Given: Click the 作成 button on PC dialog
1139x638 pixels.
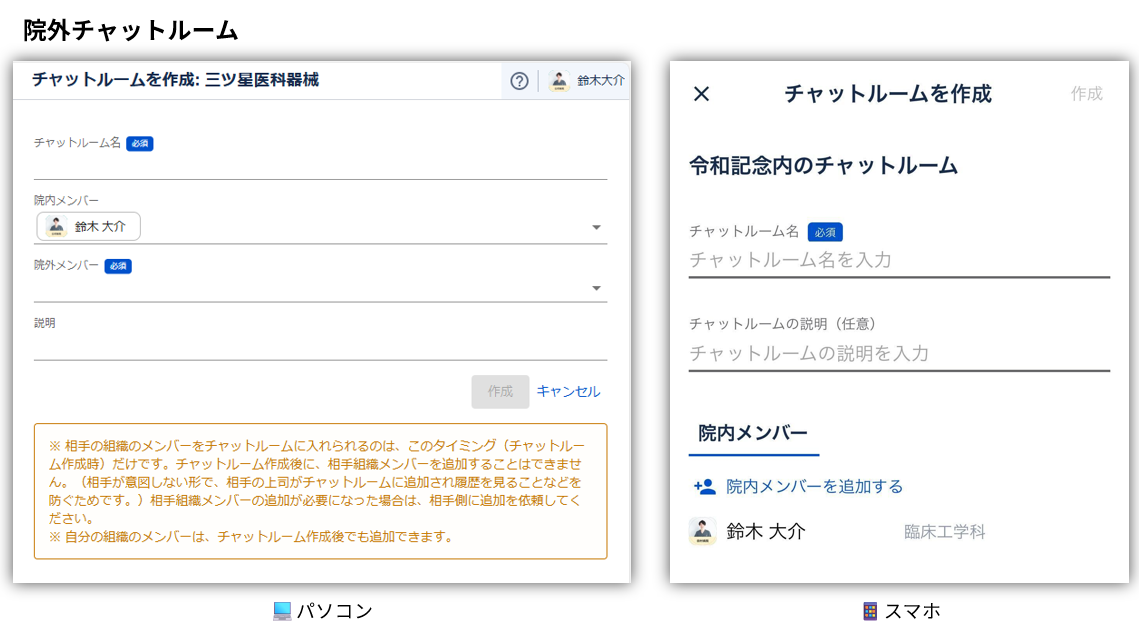Looking at the screenshot, I should (x=500, y=392).
